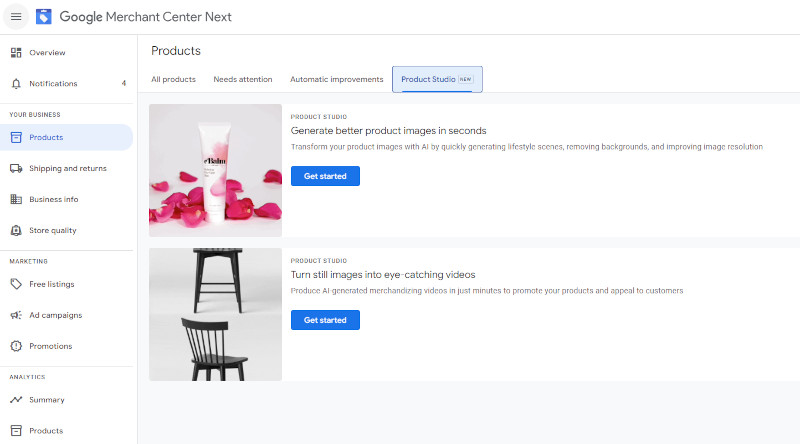
Task: Click the Overview dashboard icon
Action: coord(16,52)
